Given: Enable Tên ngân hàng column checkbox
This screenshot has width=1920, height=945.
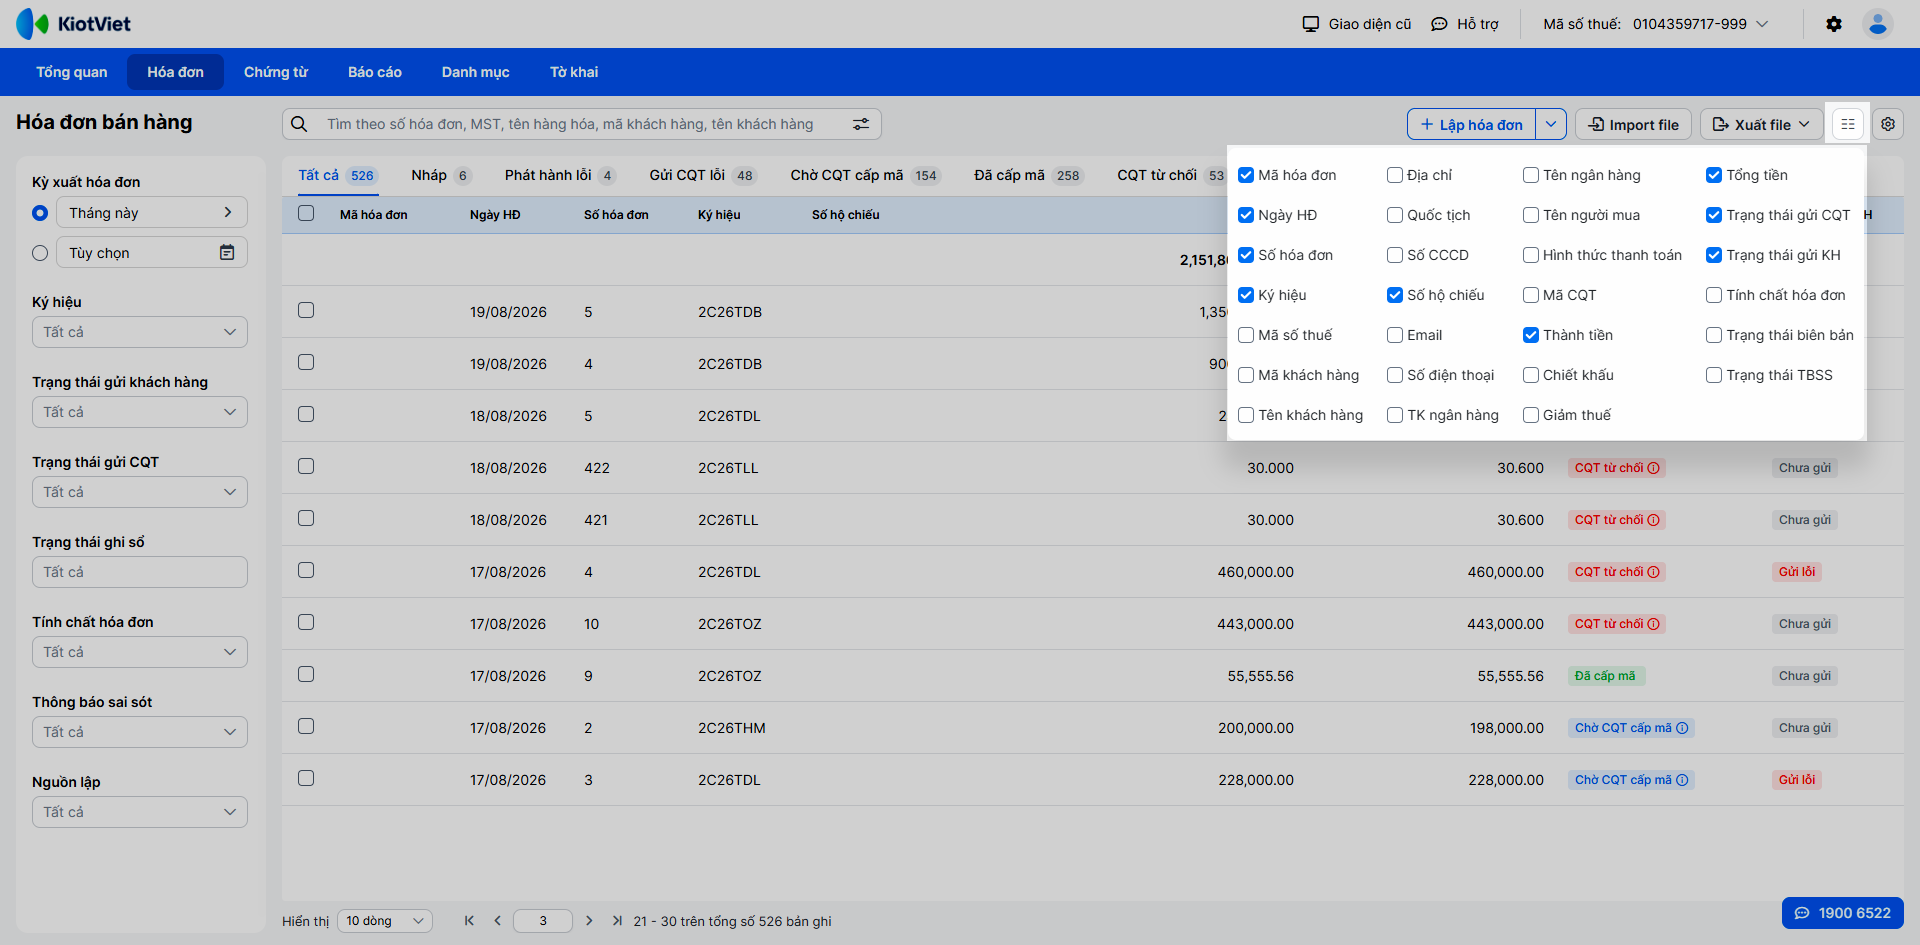Looking at the screenshot, I should click(1531, 175).
